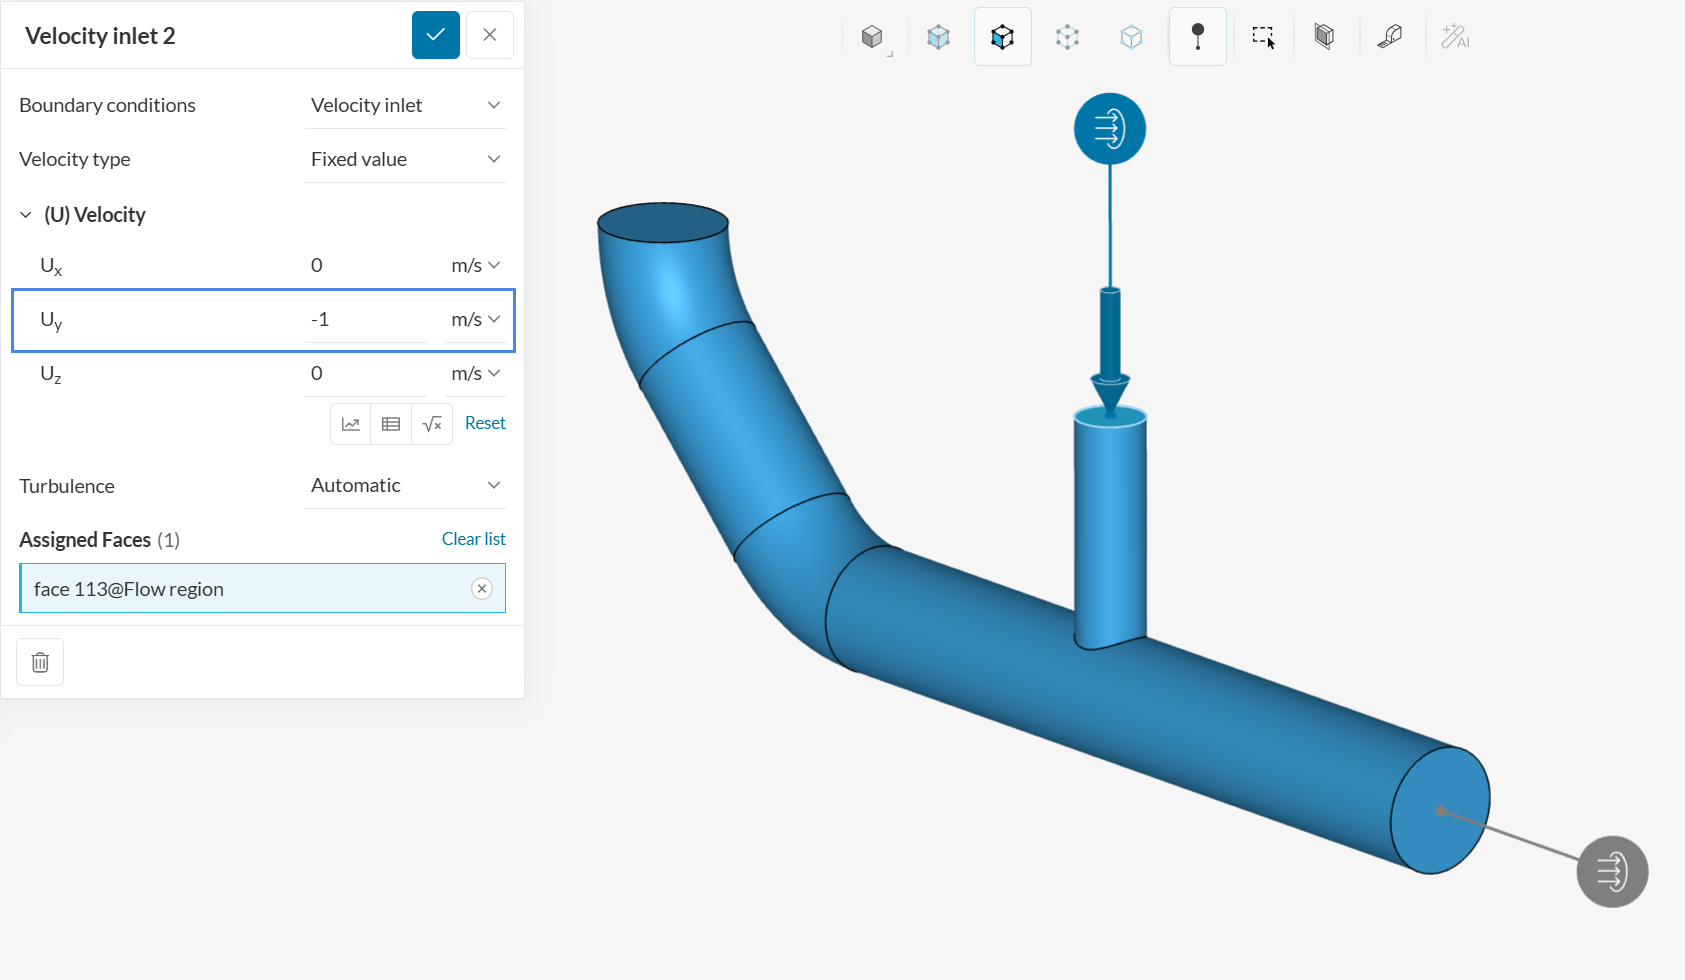Click the chart plot icon under velocity
The width and height of the screenshot is (1685, 980).
point(351,424)
